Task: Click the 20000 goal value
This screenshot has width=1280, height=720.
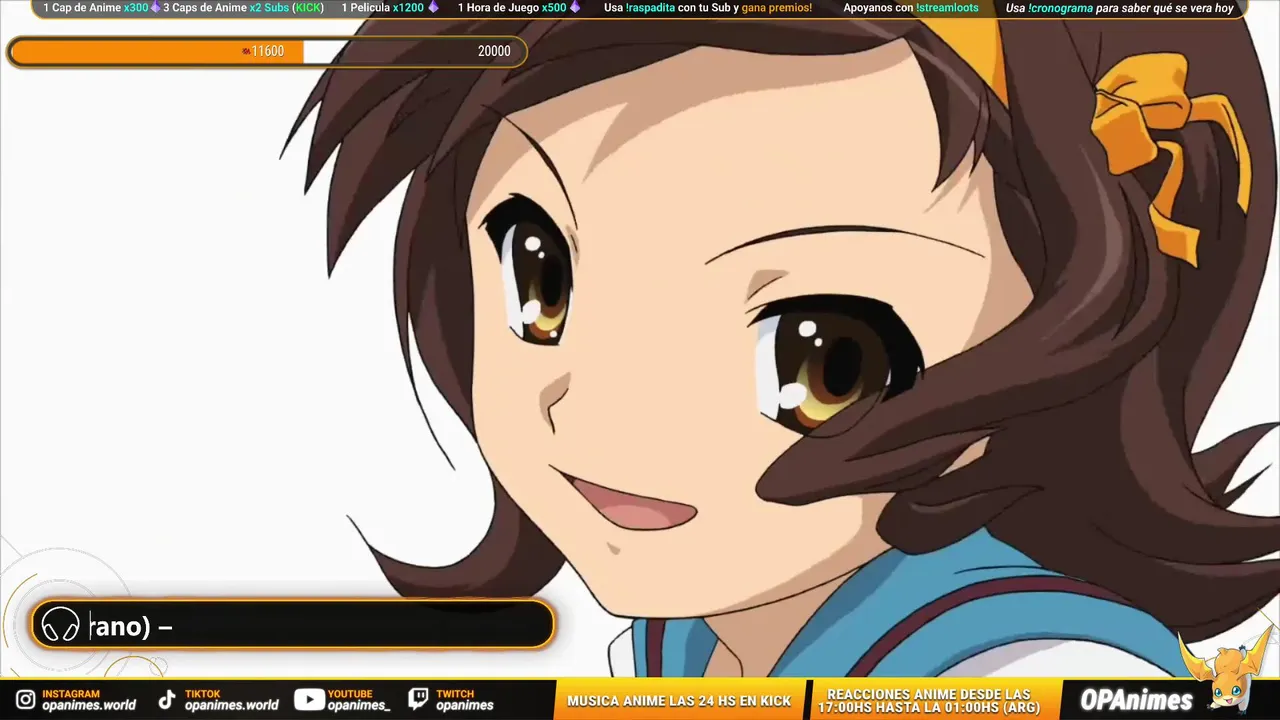Action: click(x=494, y=51)
